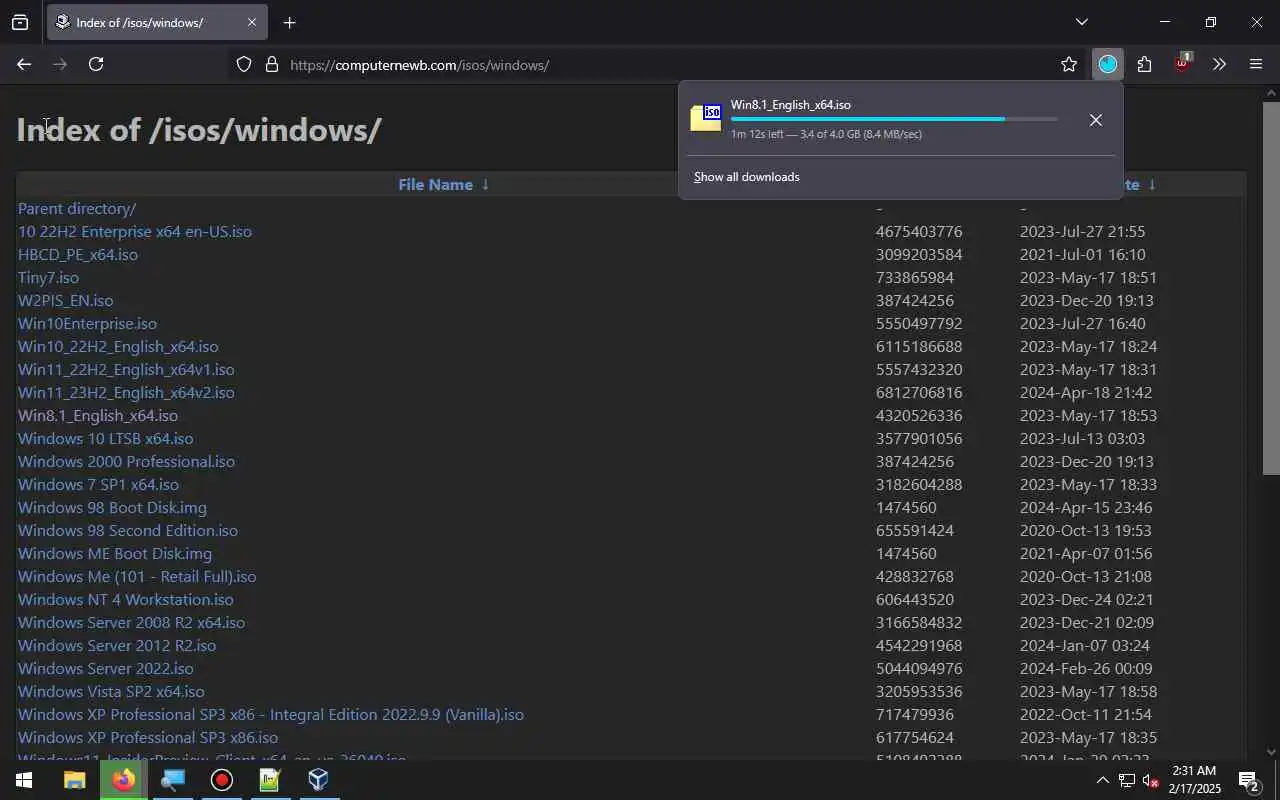Open W2PIS_EN.iso link

65,300
